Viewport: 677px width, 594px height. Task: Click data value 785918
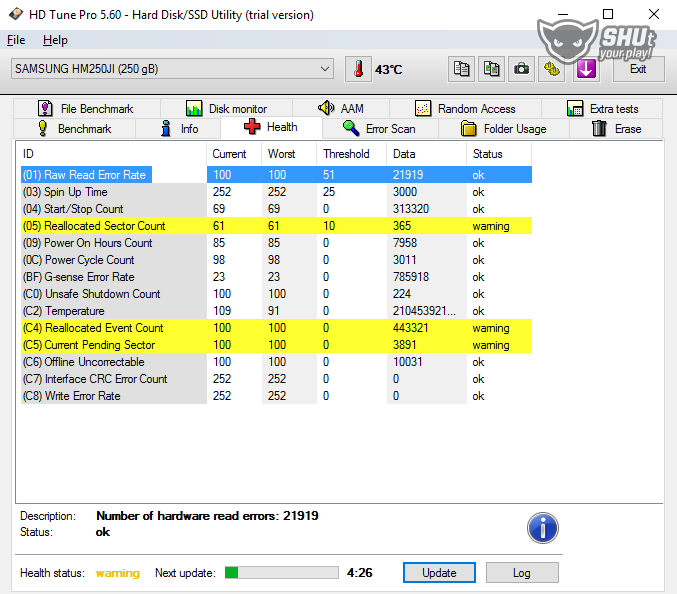(x=411, y=277)
